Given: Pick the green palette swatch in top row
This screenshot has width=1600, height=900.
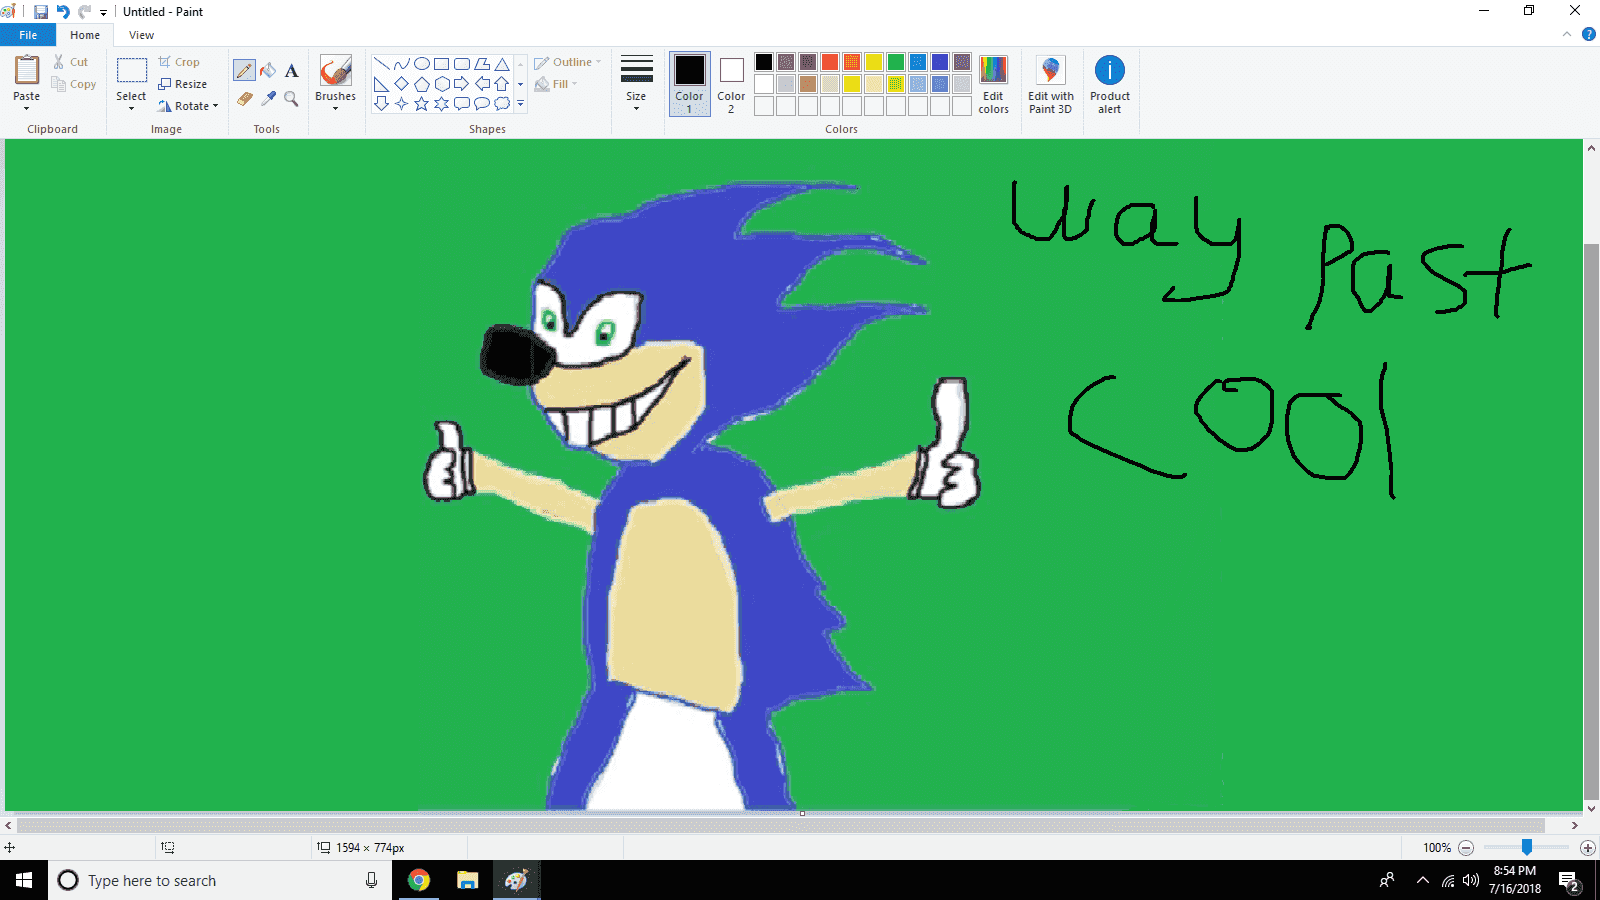Looking at the screenshot, I should pos(896,62).
